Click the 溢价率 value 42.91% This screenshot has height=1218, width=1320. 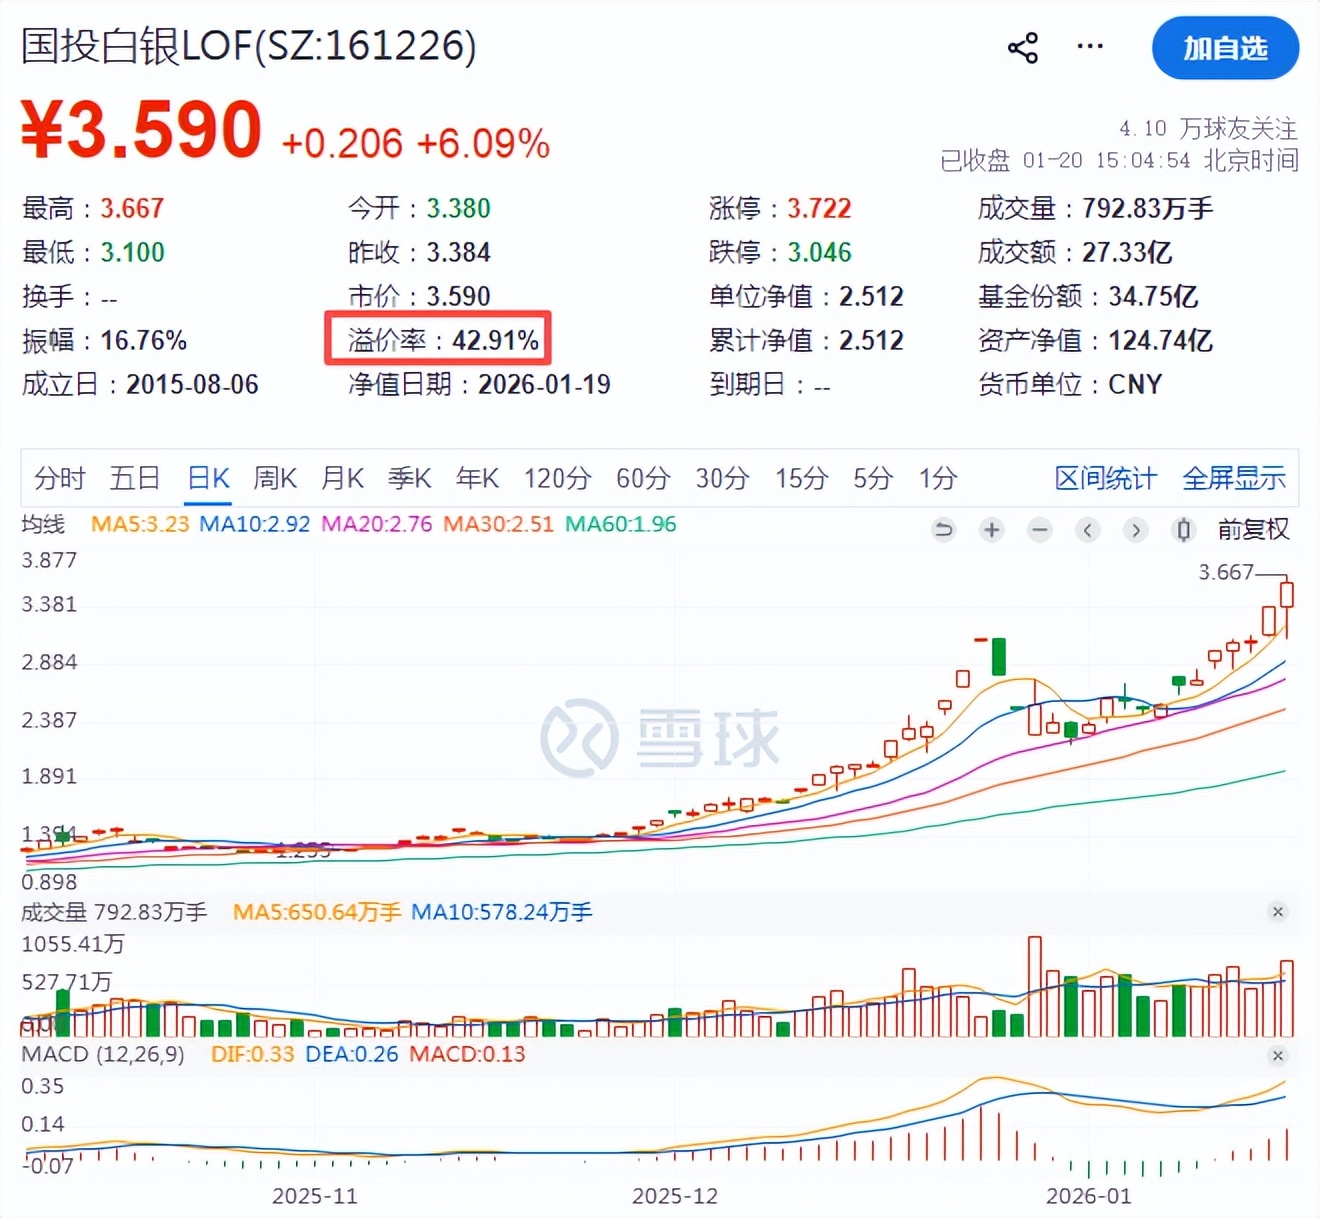(495, 341)
